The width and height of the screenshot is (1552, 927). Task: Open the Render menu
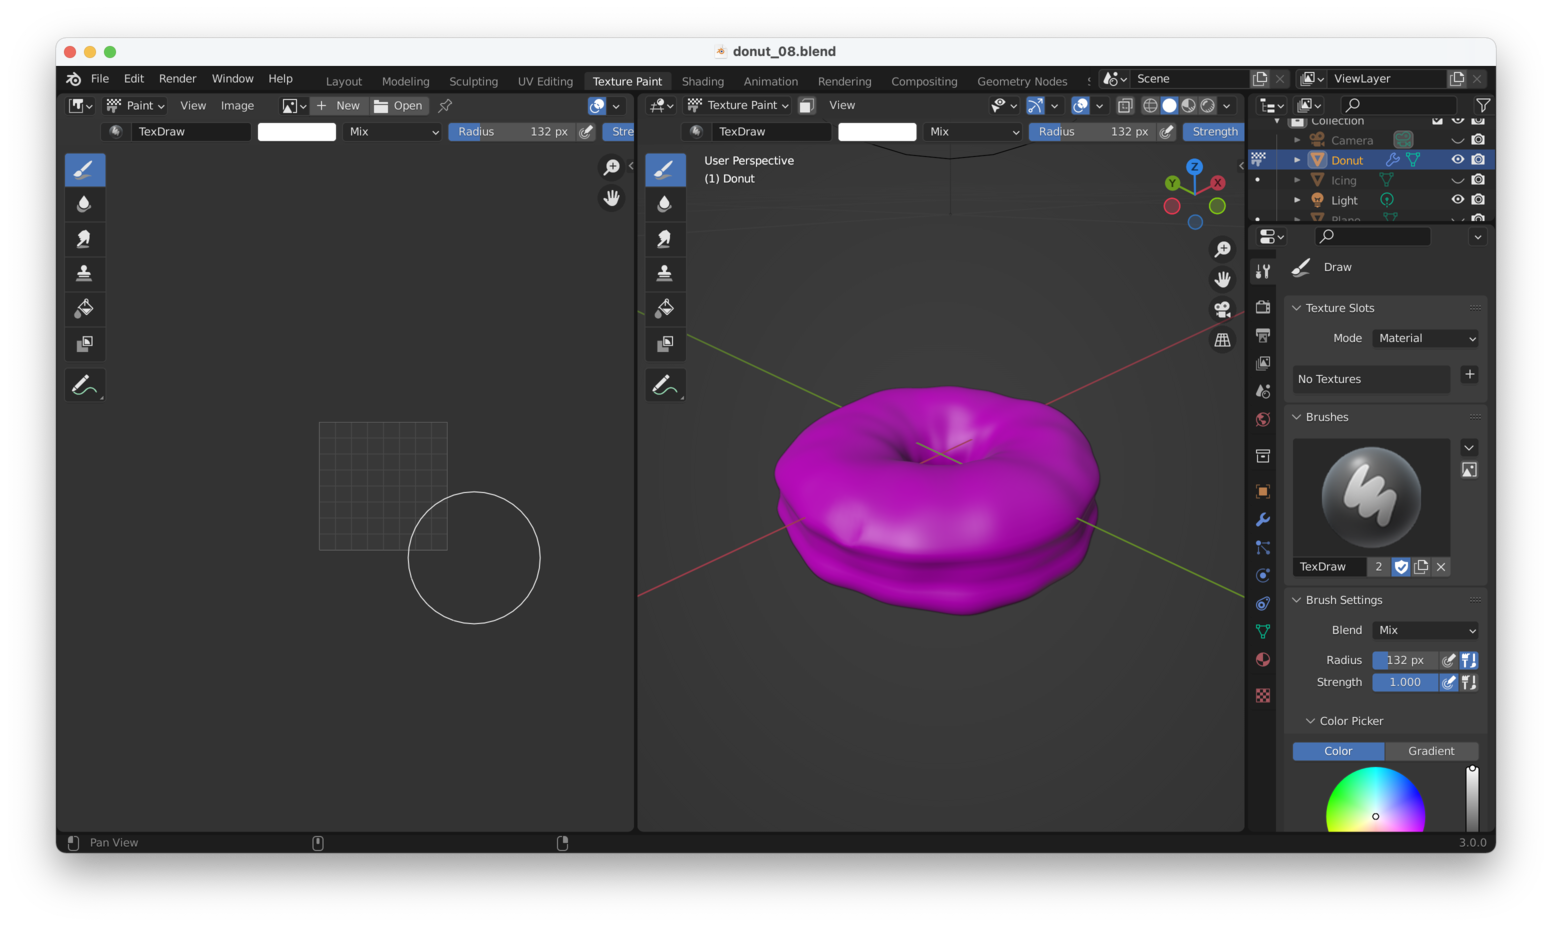(177, 79)
